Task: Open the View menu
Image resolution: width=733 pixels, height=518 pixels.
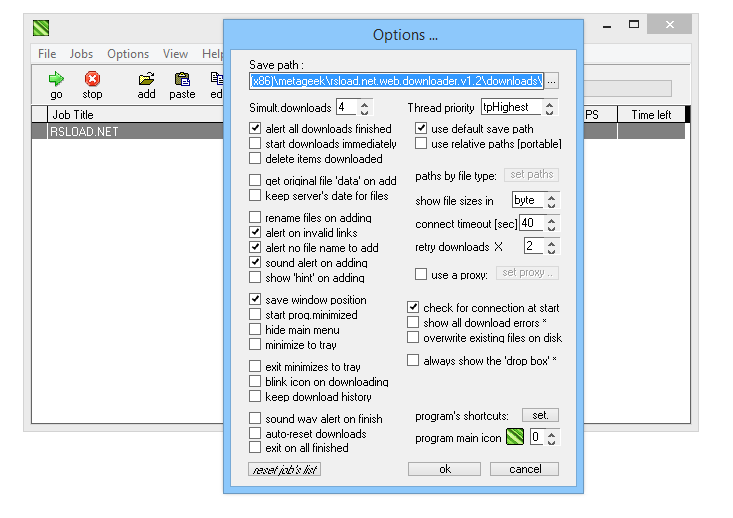Action: pos(175,54)
